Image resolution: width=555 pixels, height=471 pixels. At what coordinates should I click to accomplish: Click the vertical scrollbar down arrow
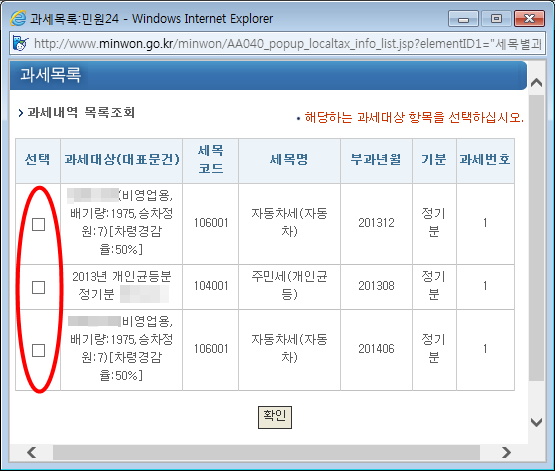pos(537,422)
